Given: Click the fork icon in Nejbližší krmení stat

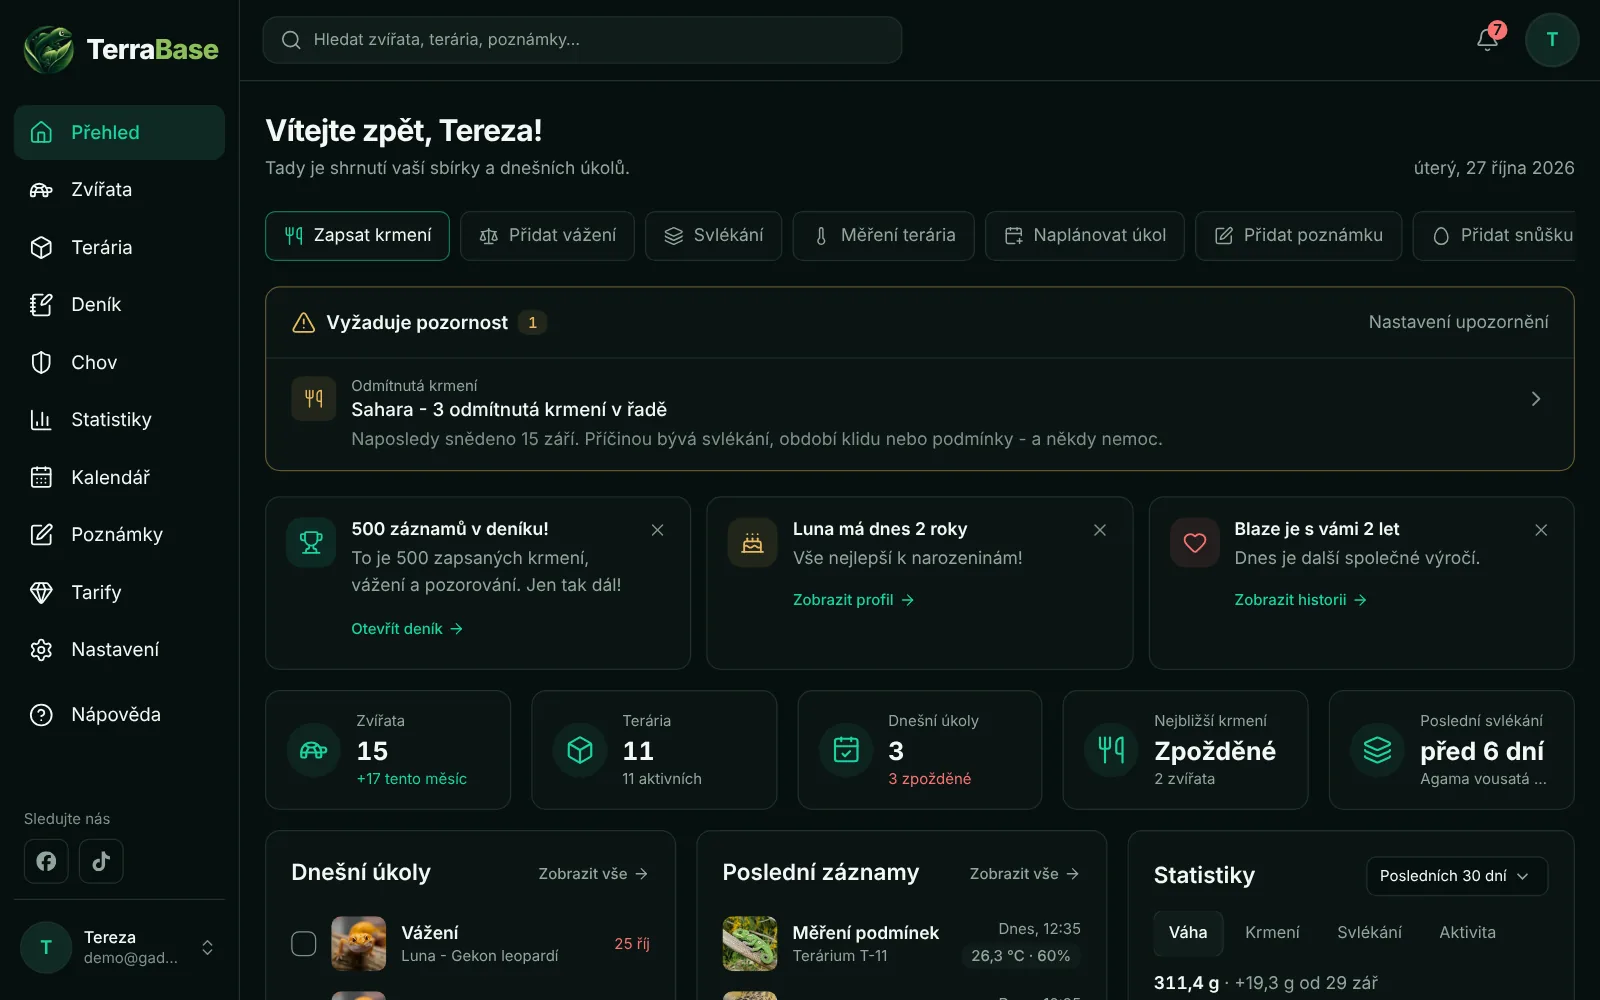Looking at the screenshot, I should coord(1111,750).
